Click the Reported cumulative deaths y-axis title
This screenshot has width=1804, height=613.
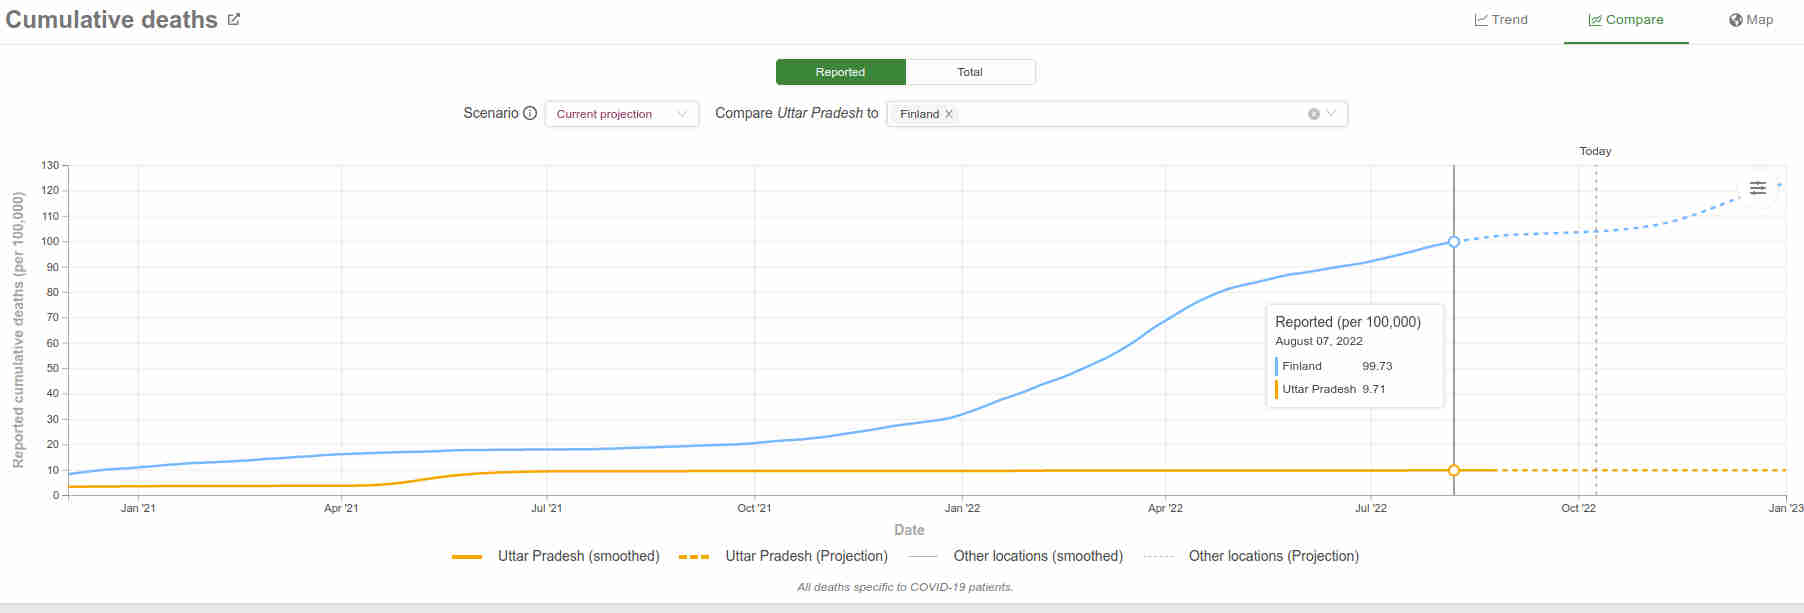click(18, 330)
